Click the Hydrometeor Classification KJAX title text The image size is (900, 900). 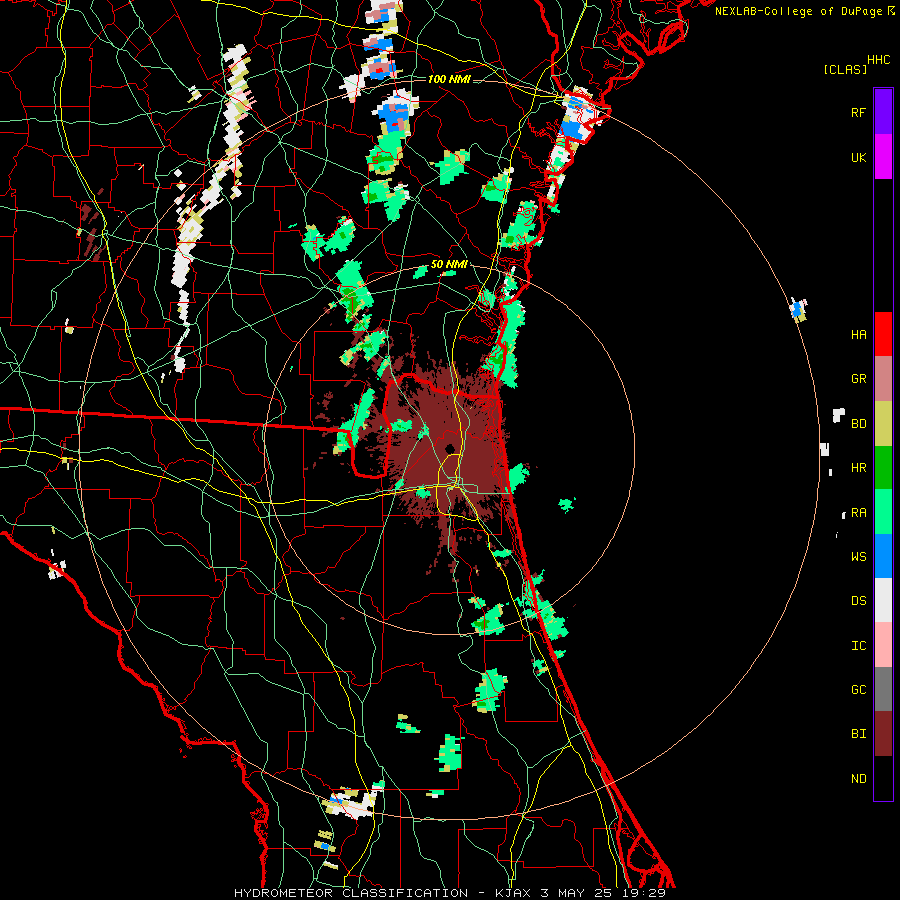[x=449, y=893]
